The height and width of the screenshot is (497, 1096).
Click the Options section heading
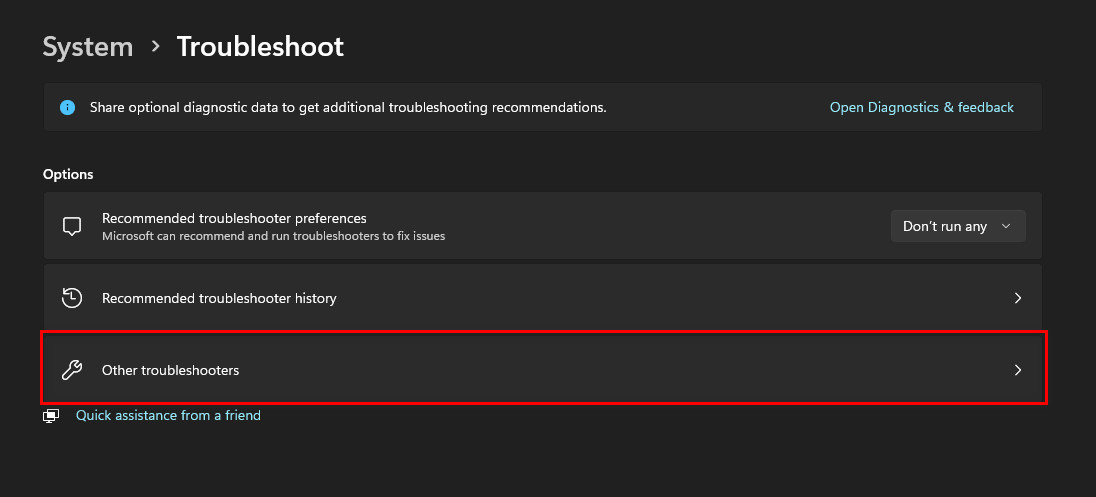[68, 174]
